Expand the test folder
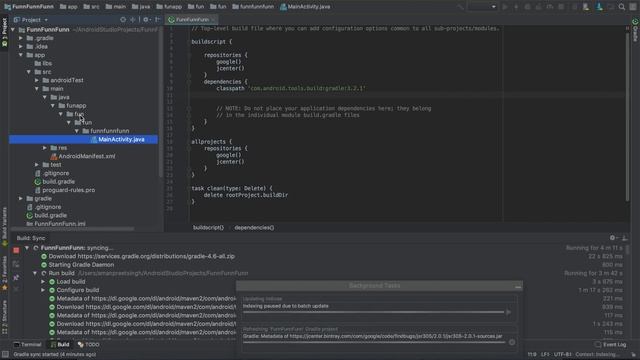 (x=37, y=164)
